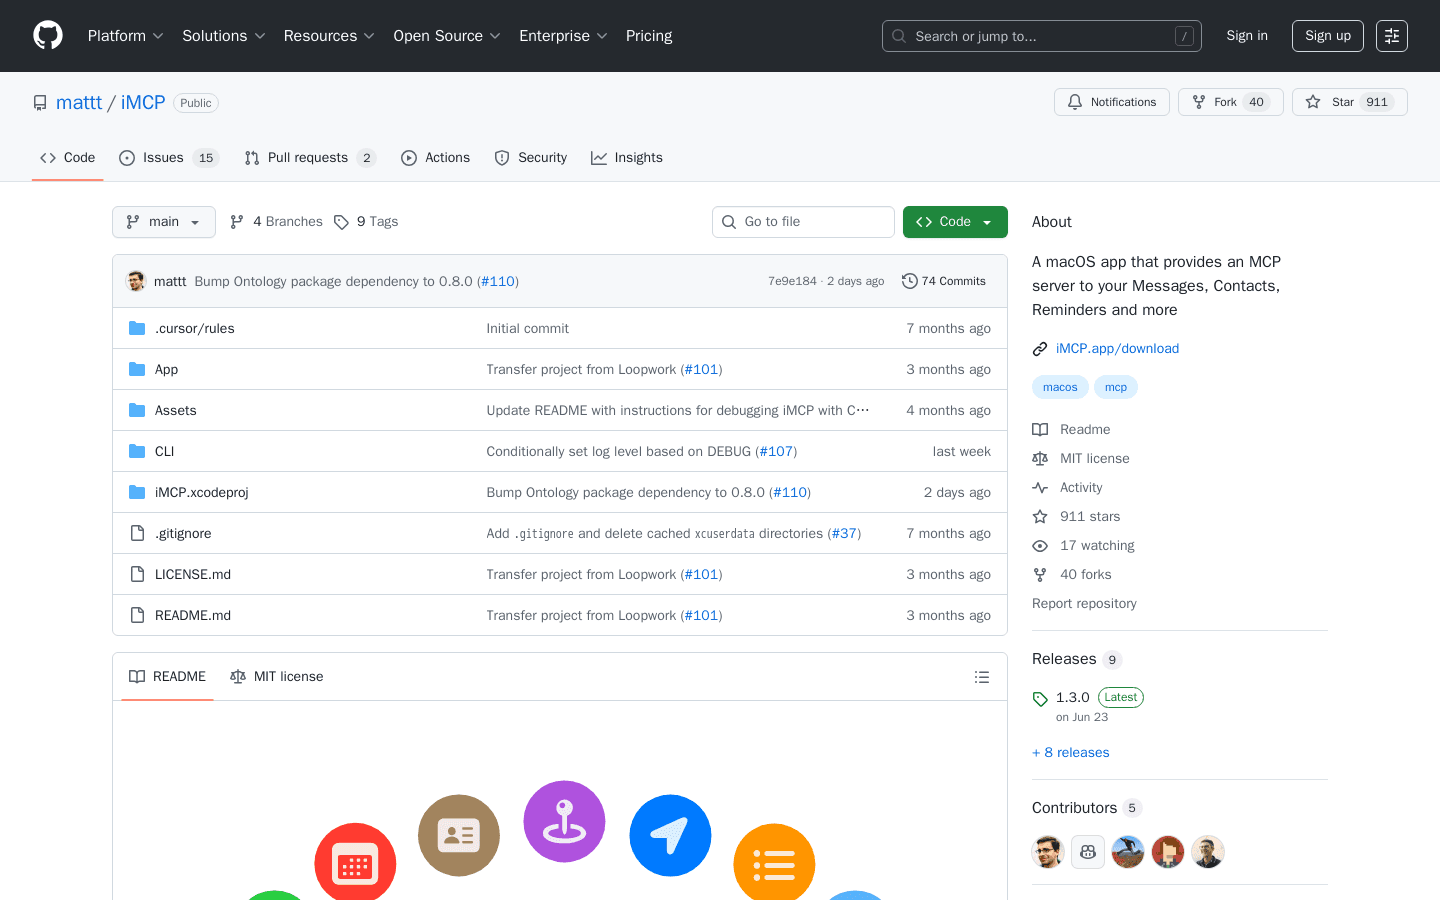1440x900 pixels.
Task: Click the Sign up button
Action: [x=1327, y=35]
